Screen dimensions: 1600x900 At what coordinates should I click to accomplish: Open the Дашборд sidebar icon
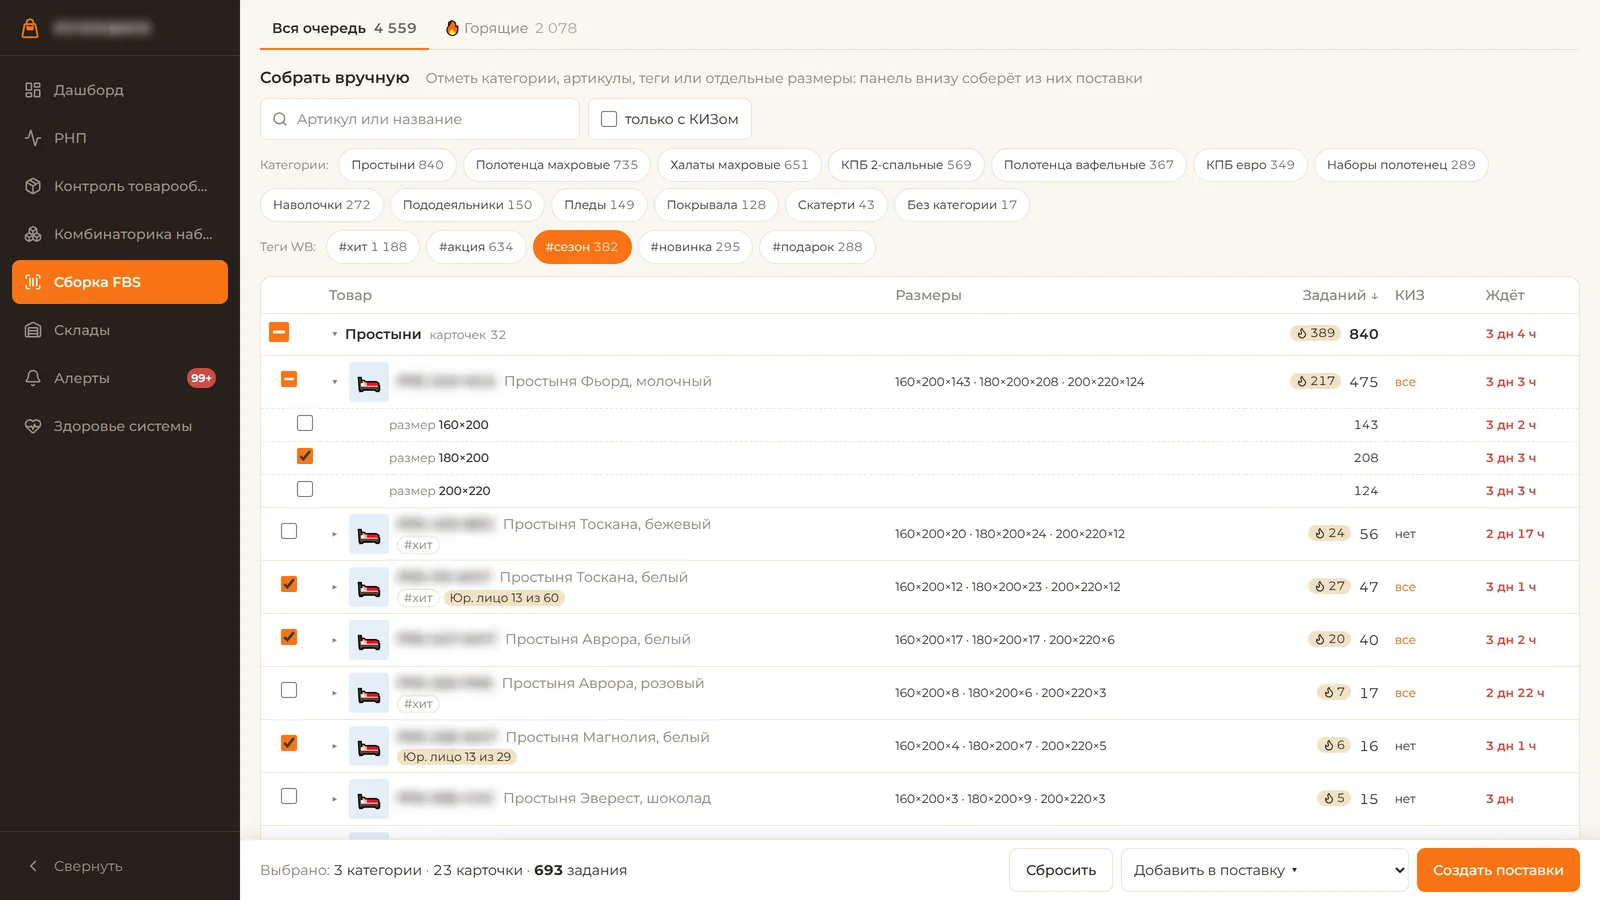click(33, 90)
